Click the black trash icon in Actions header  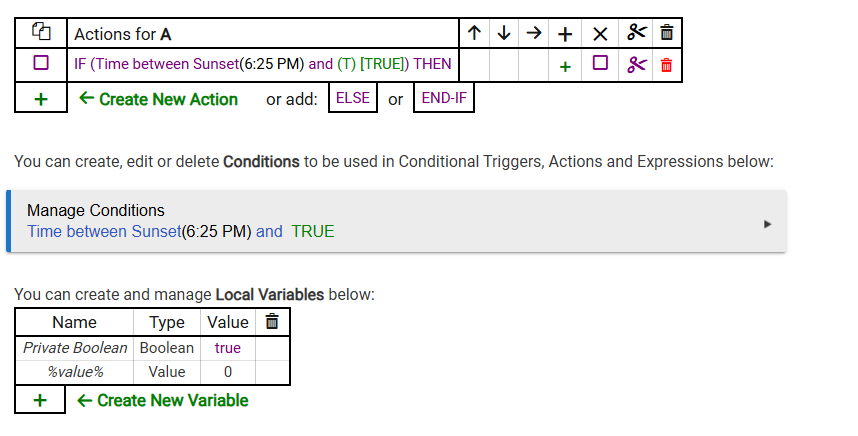tap(667, 33)
